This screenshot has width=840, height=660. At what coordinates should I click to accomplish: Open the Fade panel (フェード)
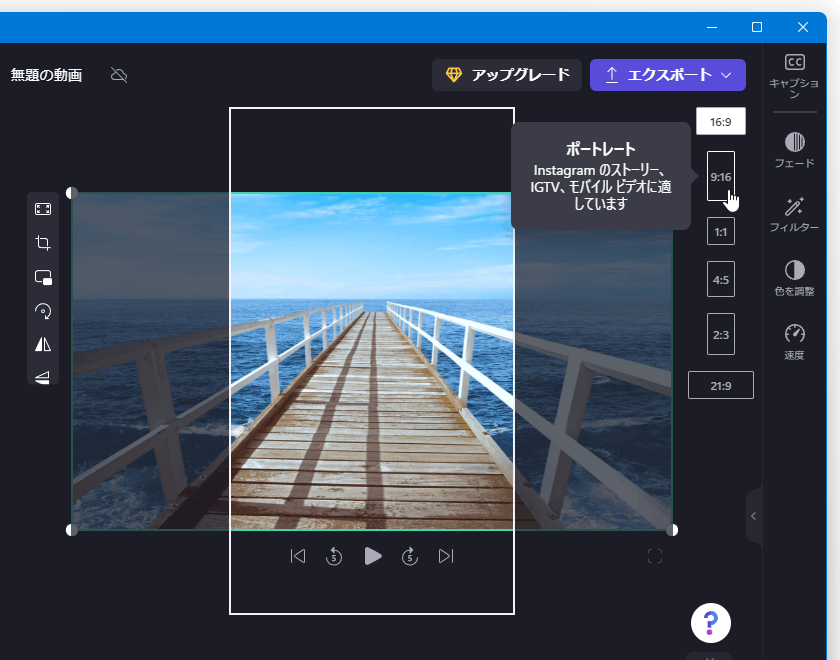(794, 150)
